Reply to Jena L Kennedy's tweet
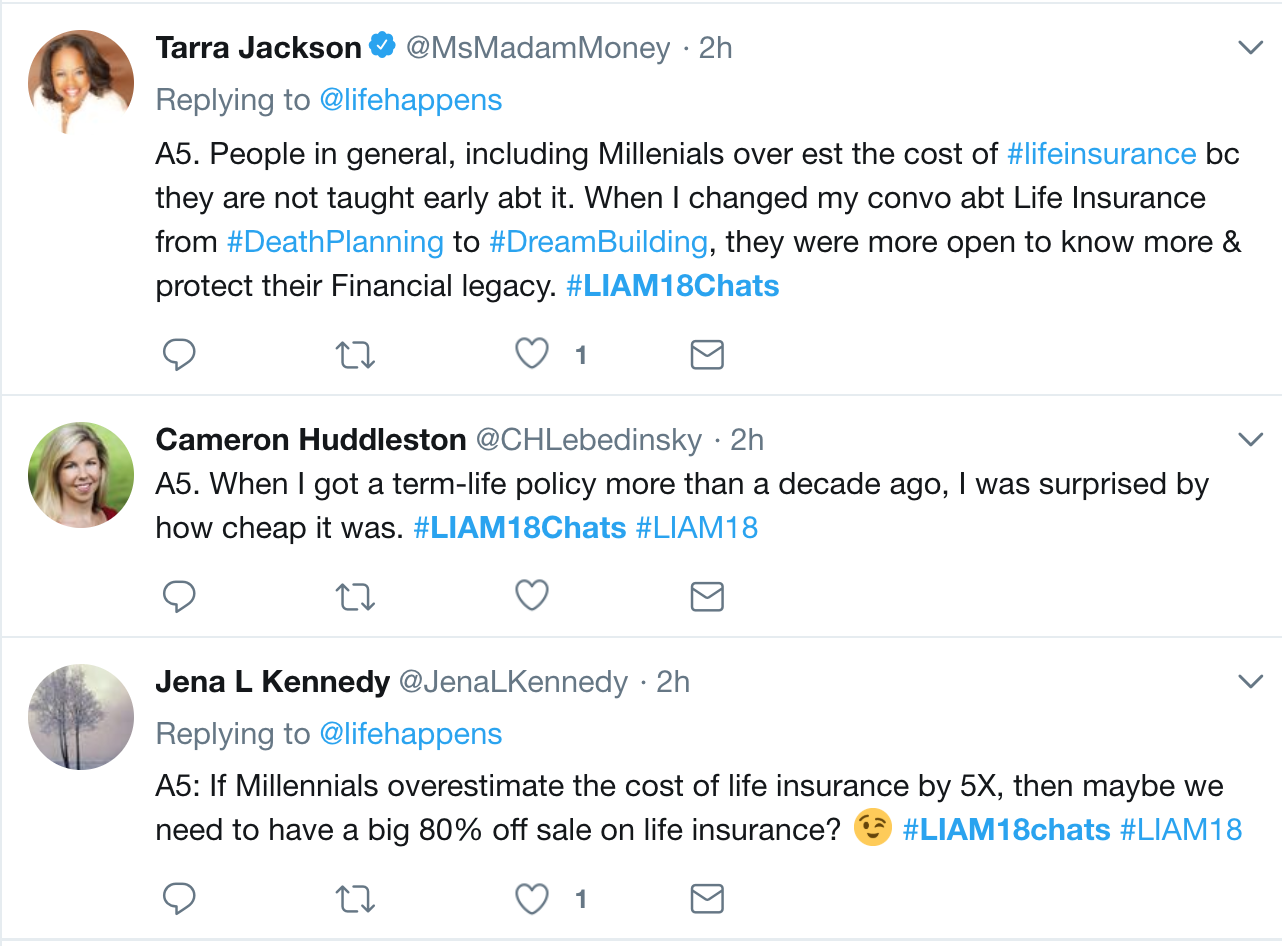The width and height of the screenshot is (1282, 946). click(179, 899)
